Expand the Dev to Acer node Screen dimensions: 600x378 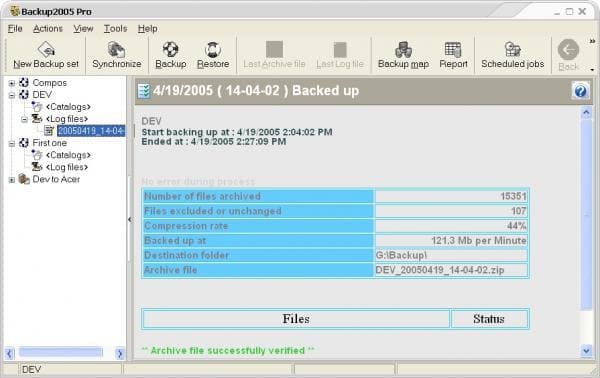12,180
